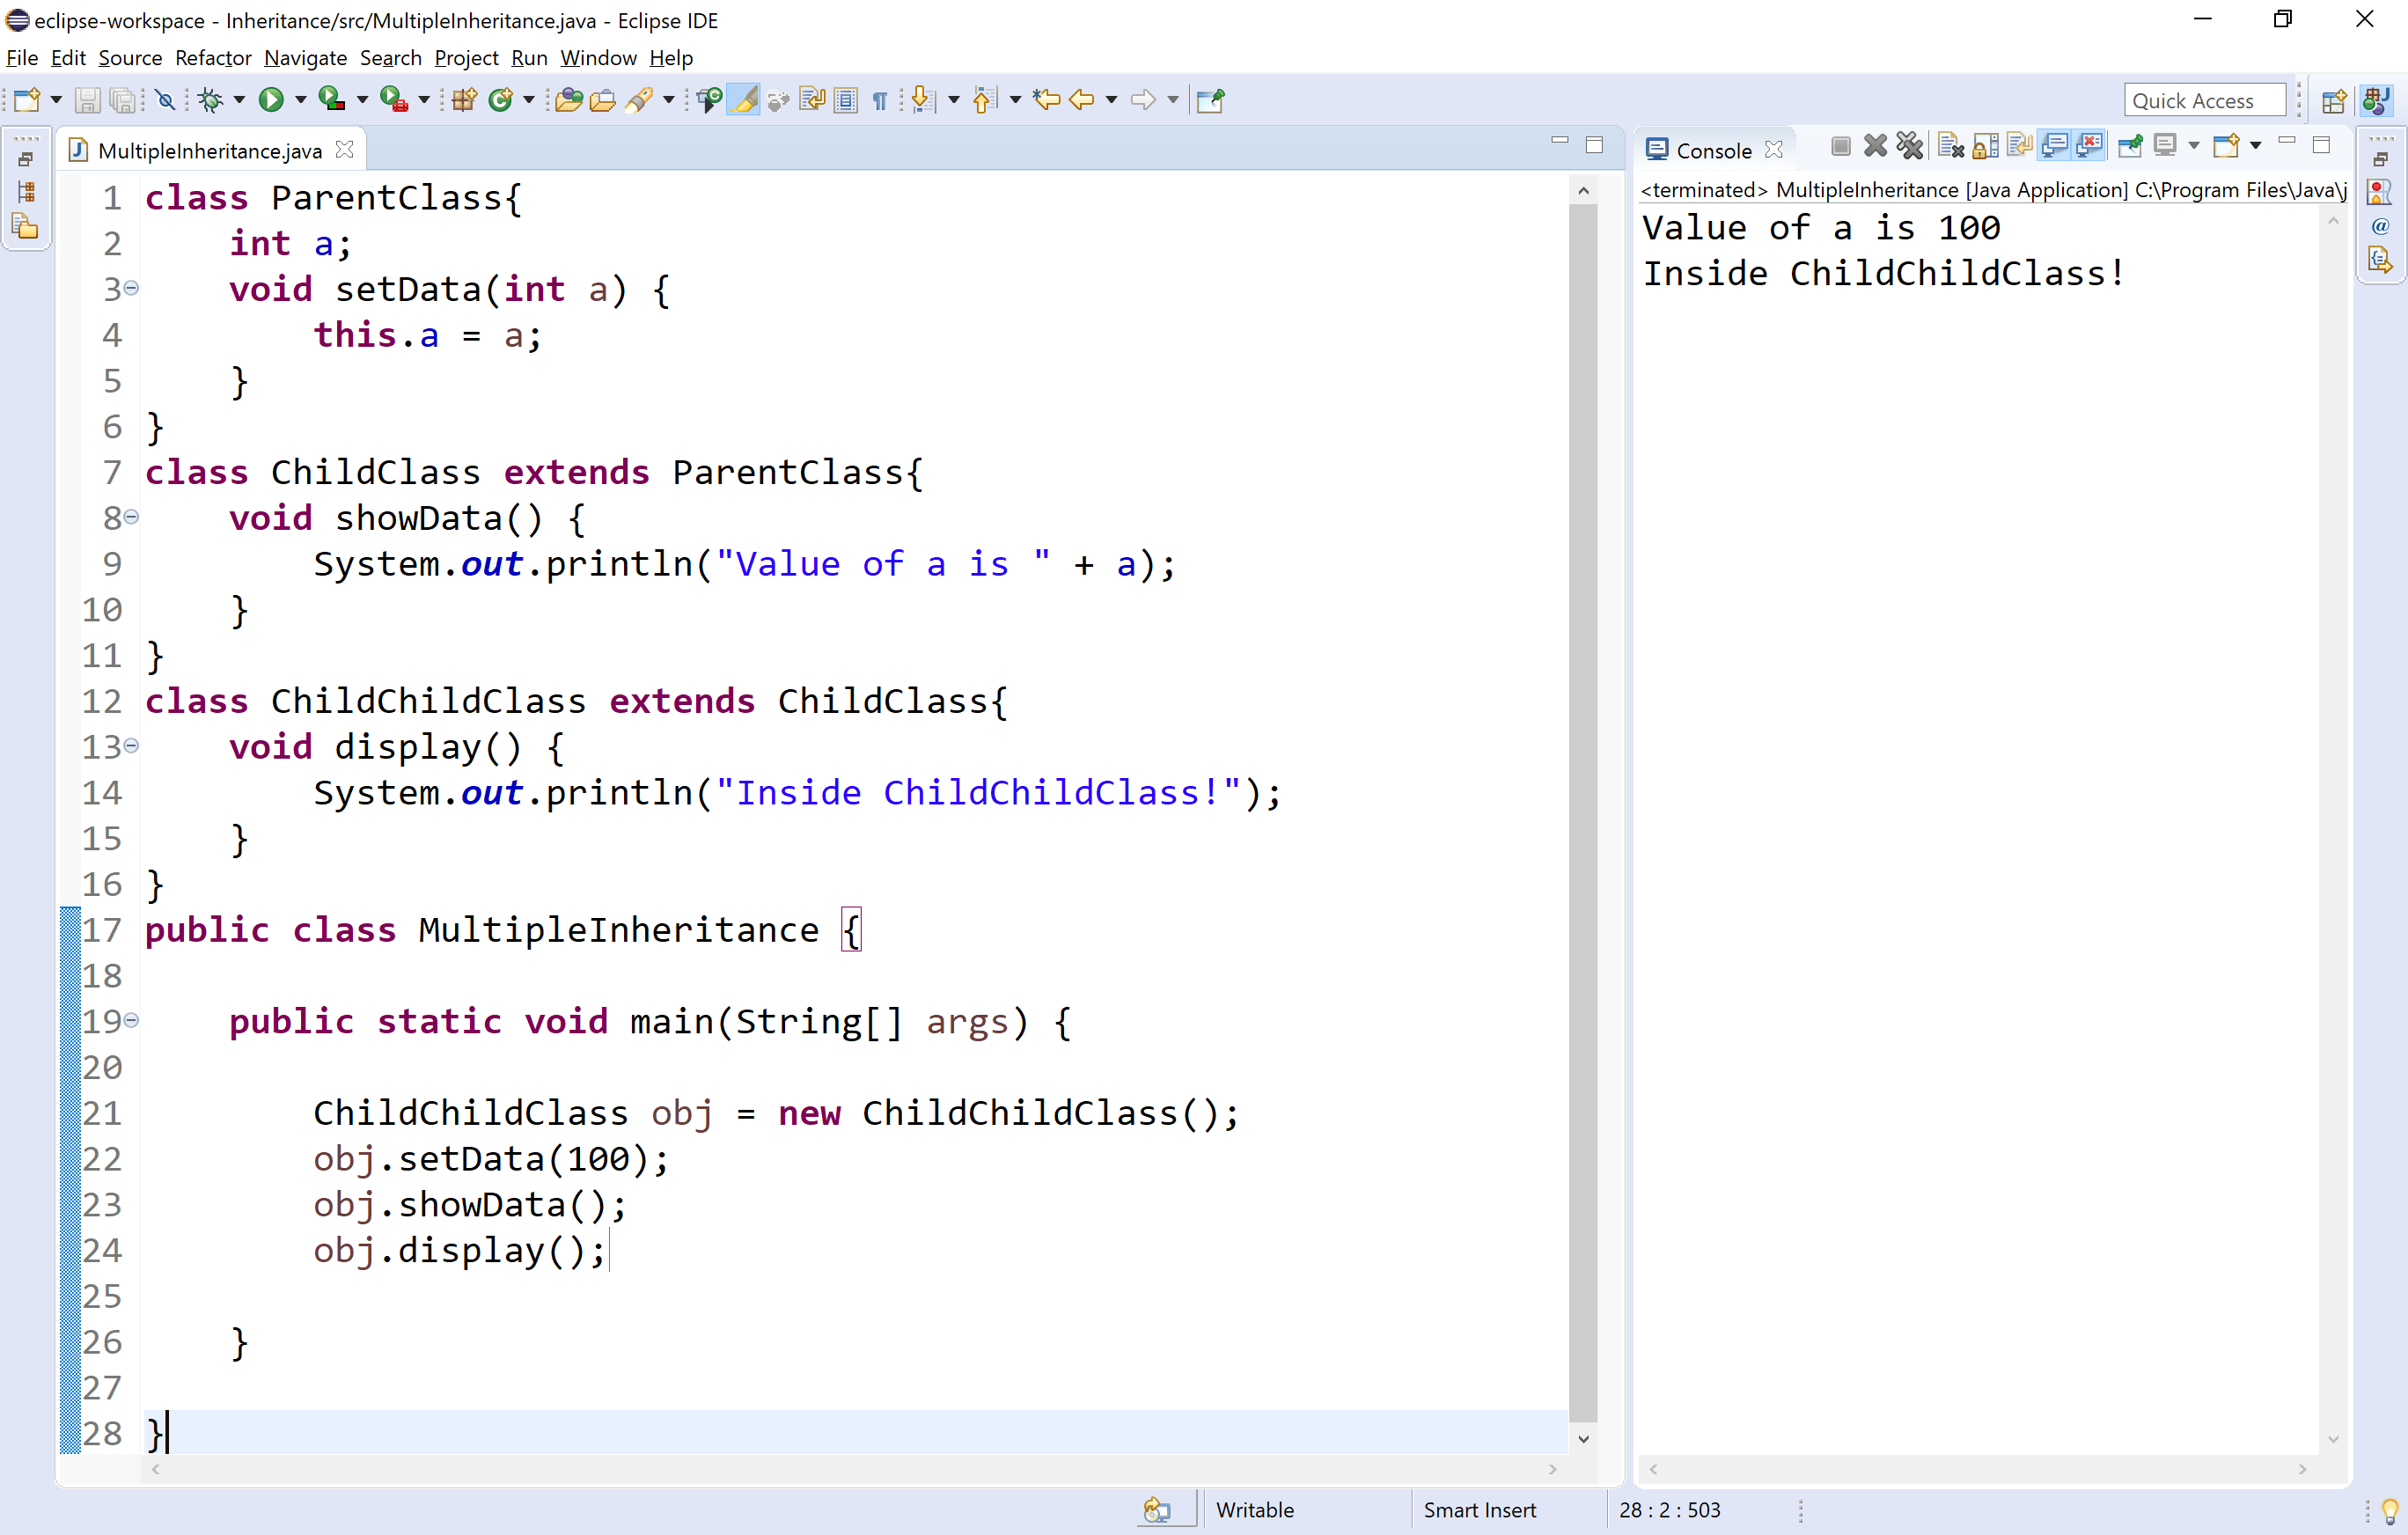Debug the current program
The image size is (2408, 1535).
[x=211, y=99]
